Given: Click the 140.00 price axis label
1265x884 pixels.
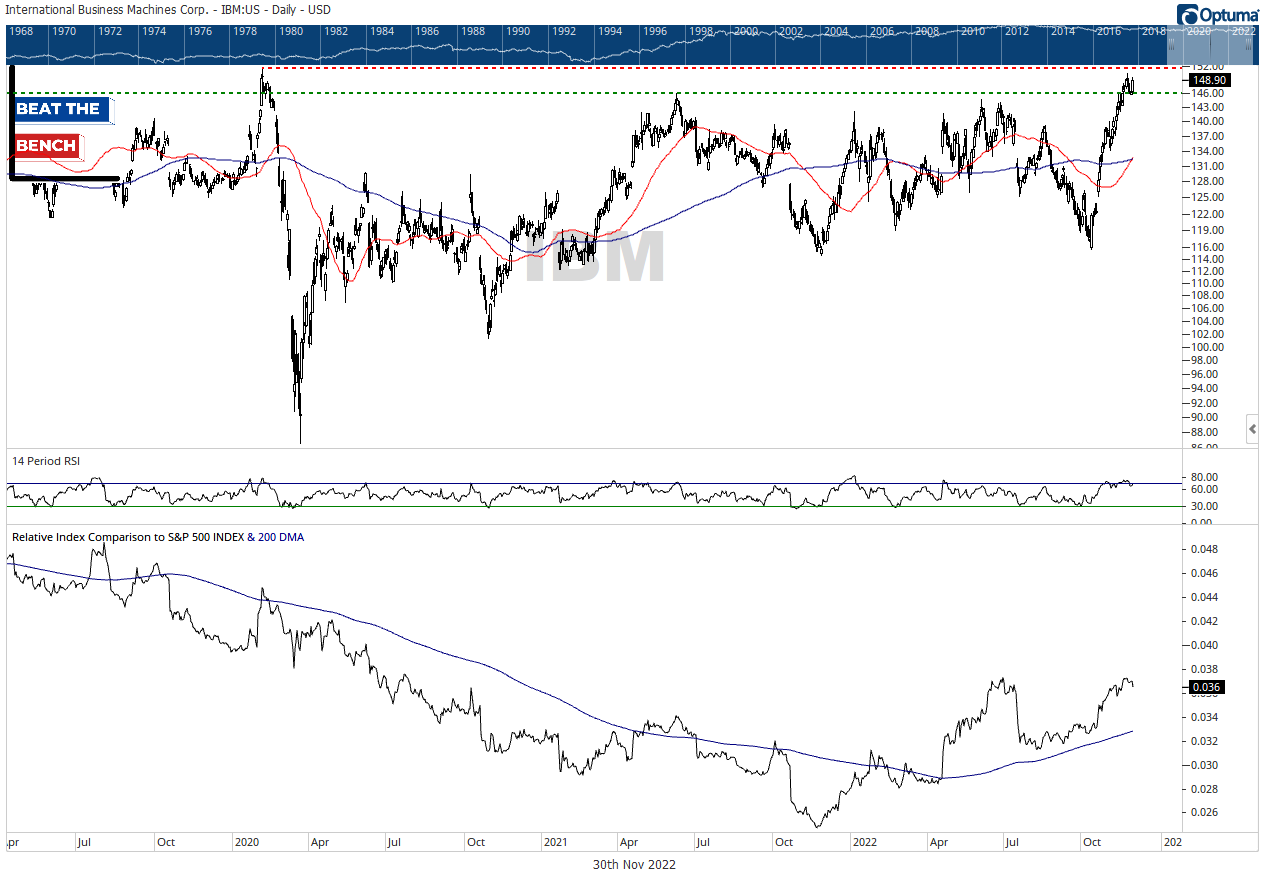Looking at the screenshot, I should coord(1206,121).
